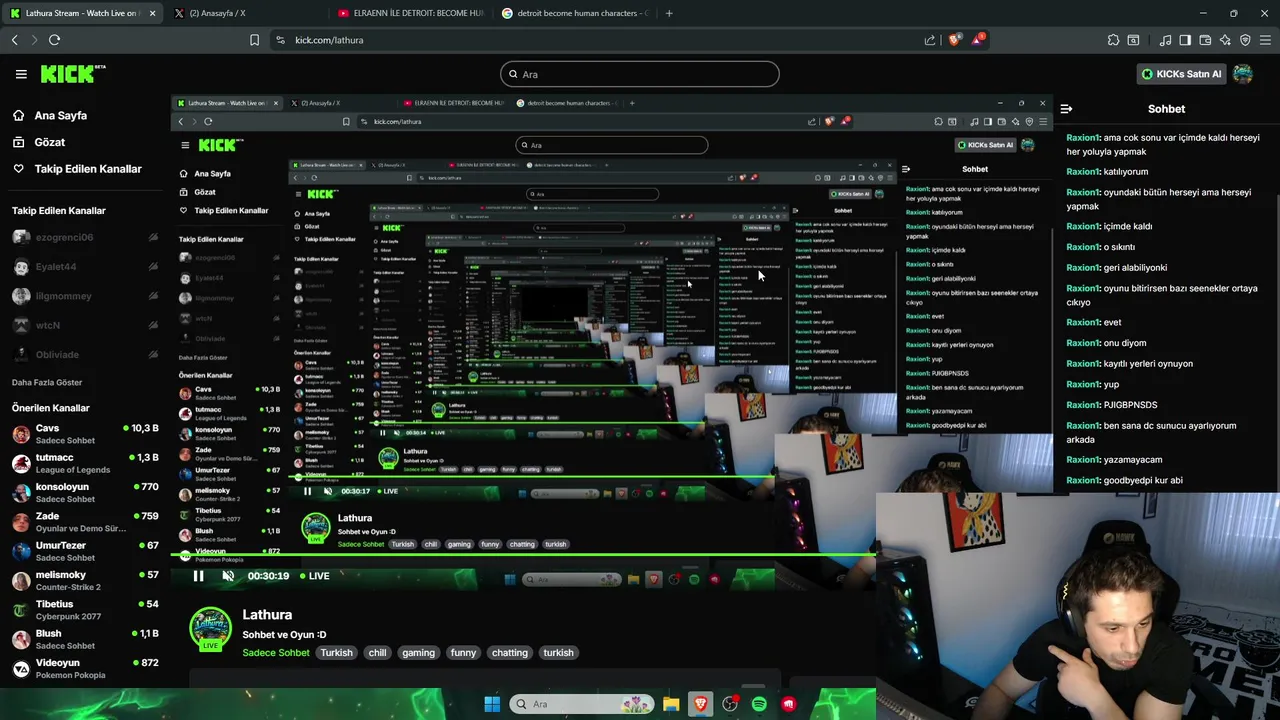This screenshot has height=720, width=1280.
Task: Click offline icon beside ezogrenci06
Action: [x=153, y=238]
